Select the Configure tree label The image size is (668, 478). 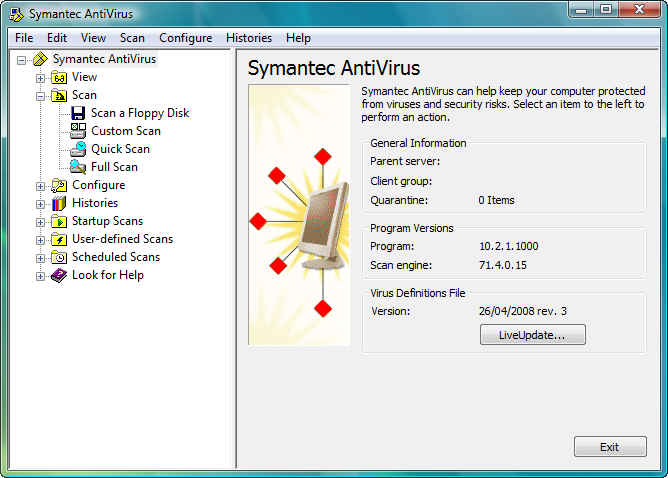point(98,185)
